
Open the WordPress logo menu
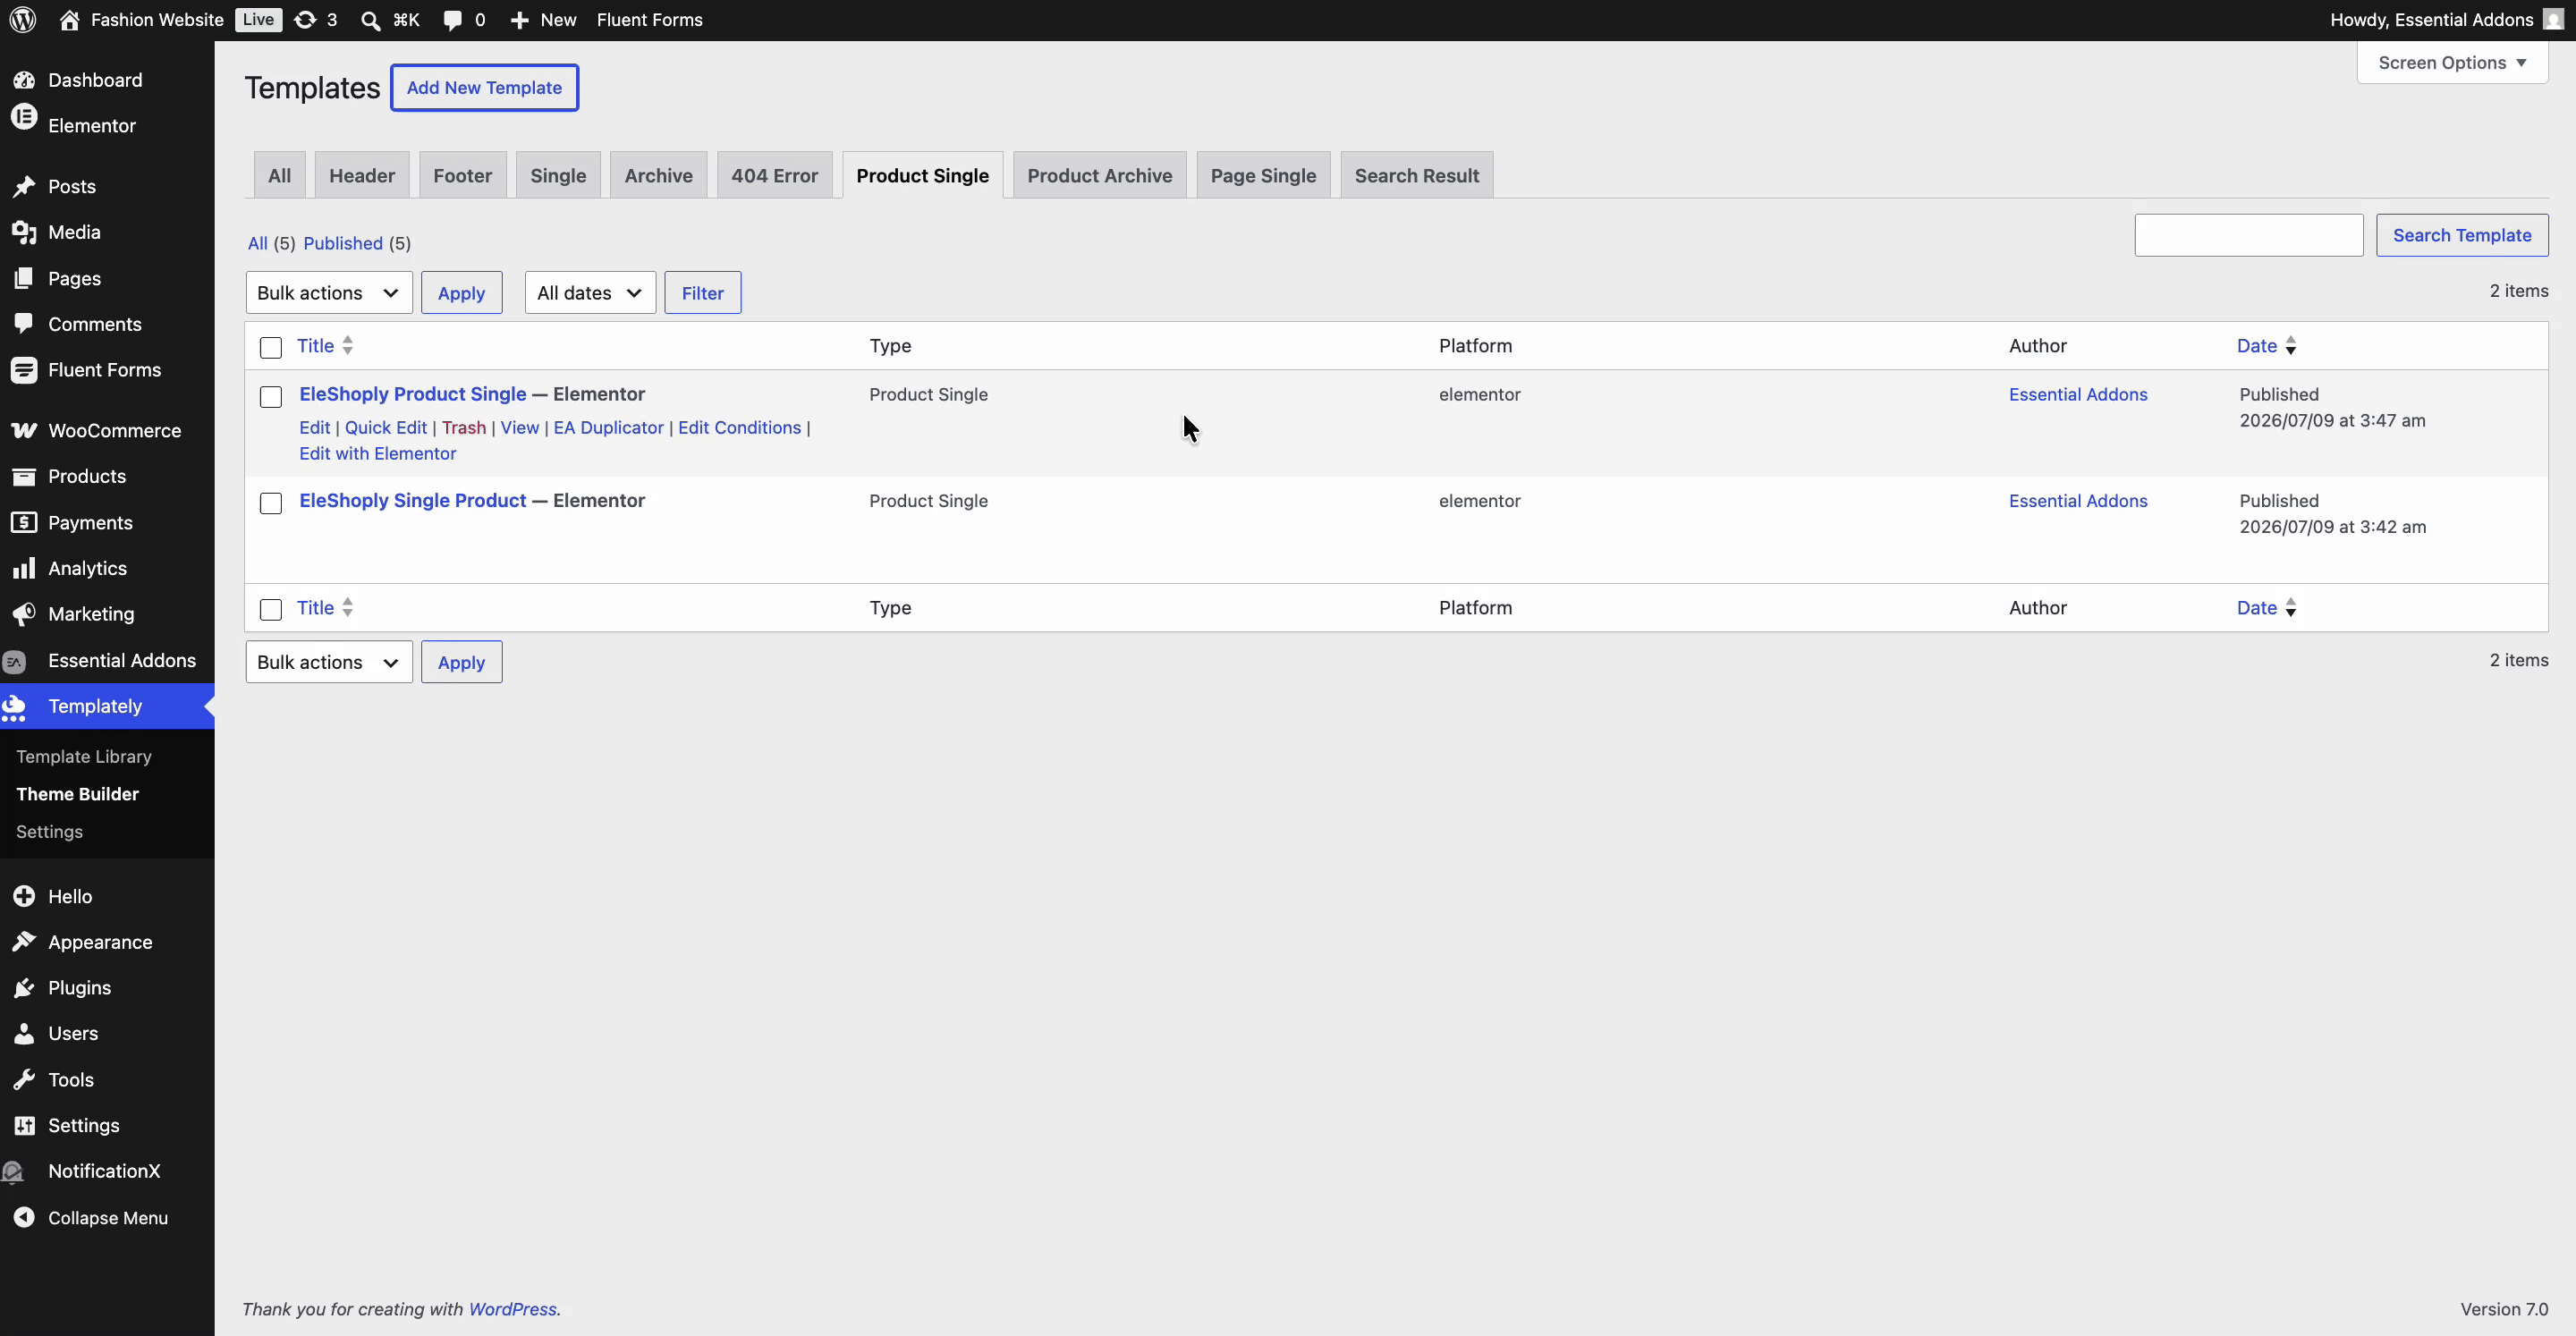(23, 20)
